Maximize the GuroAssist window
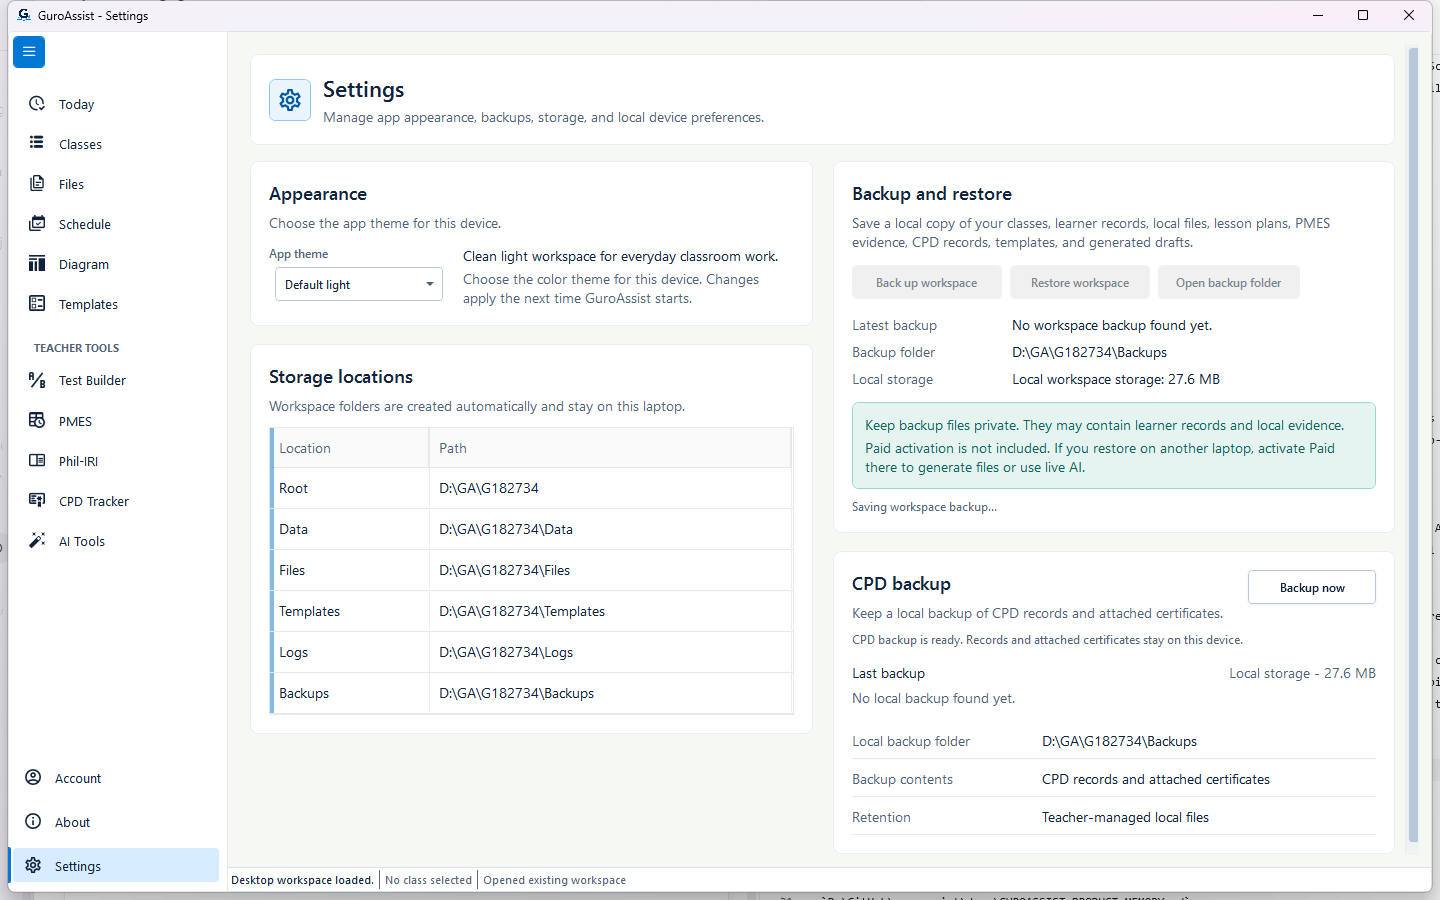The height and width of the screenshot is (900, 1440). click(1363, 15)
